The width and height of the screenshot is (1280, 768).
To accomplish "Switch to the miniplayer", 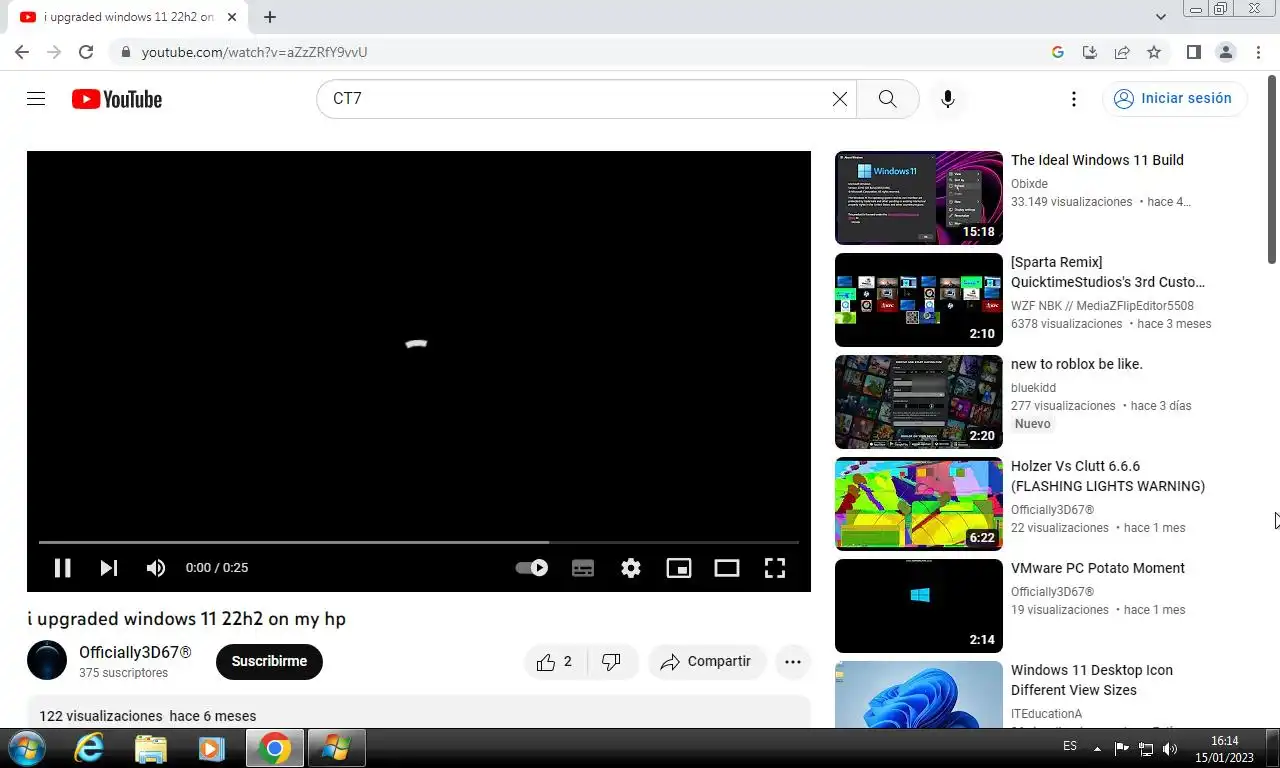I will coord(679,568).
